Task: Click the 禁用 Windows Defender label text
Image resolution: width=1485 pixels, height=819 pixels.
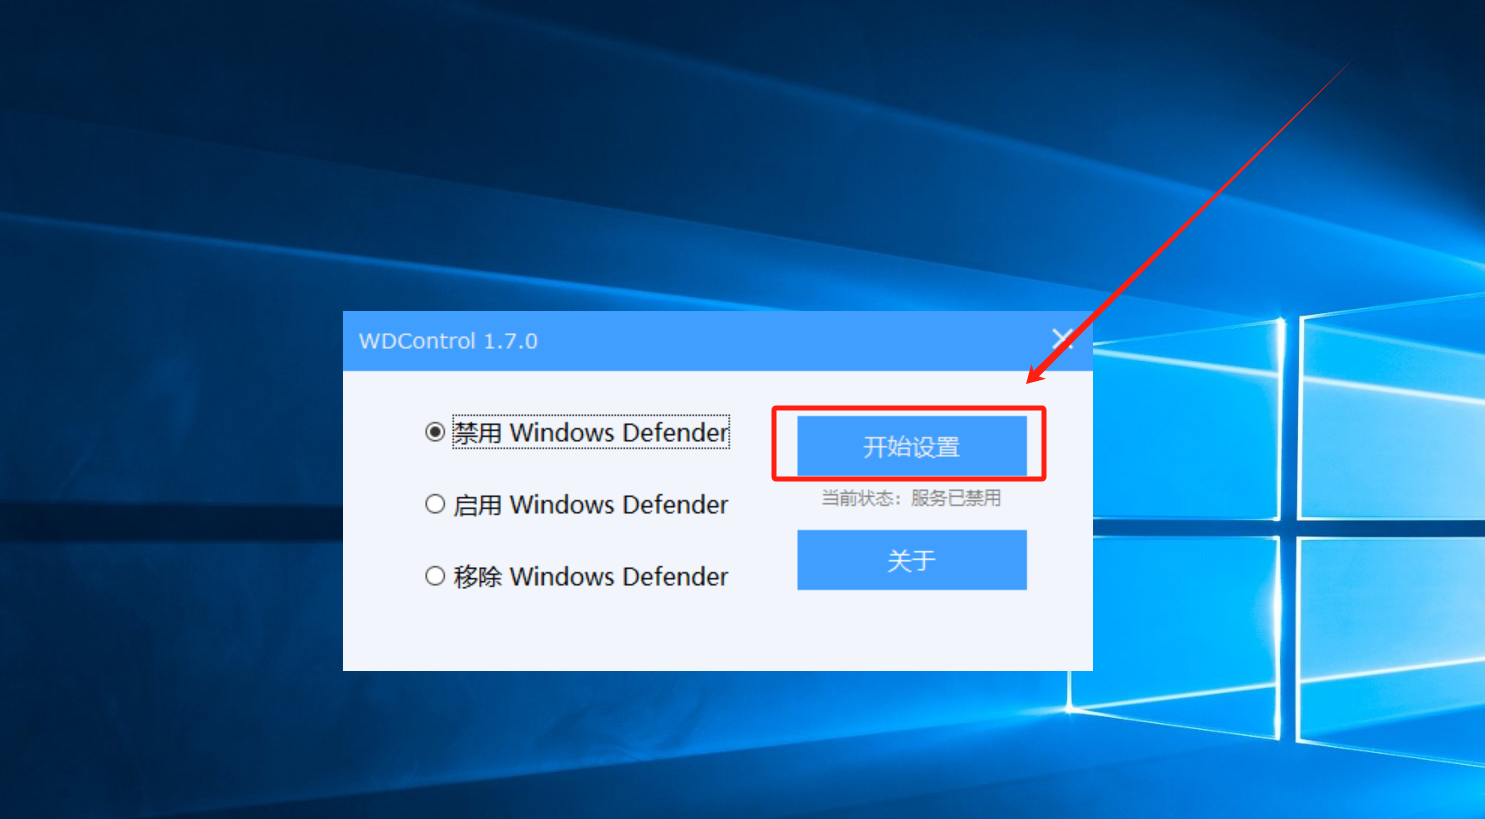Action: pos(591,432)
